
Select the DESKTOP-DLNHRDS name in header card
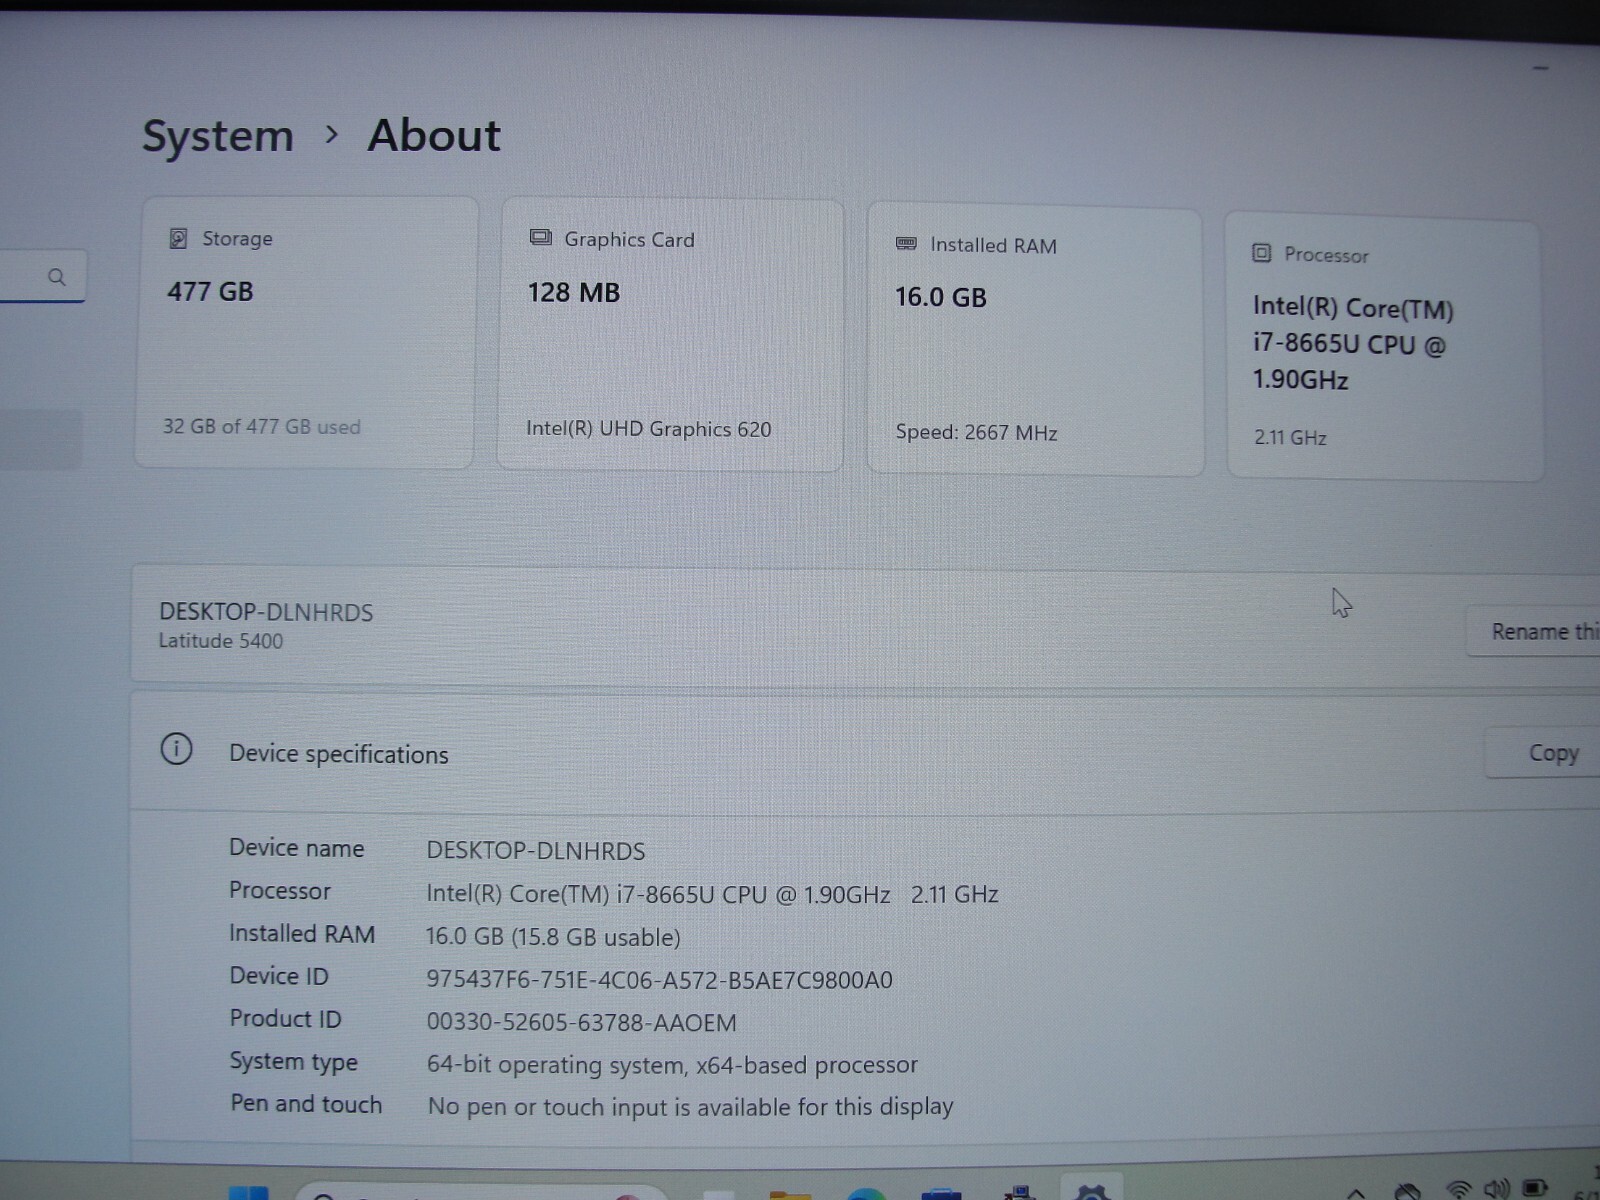pos(266,612)
